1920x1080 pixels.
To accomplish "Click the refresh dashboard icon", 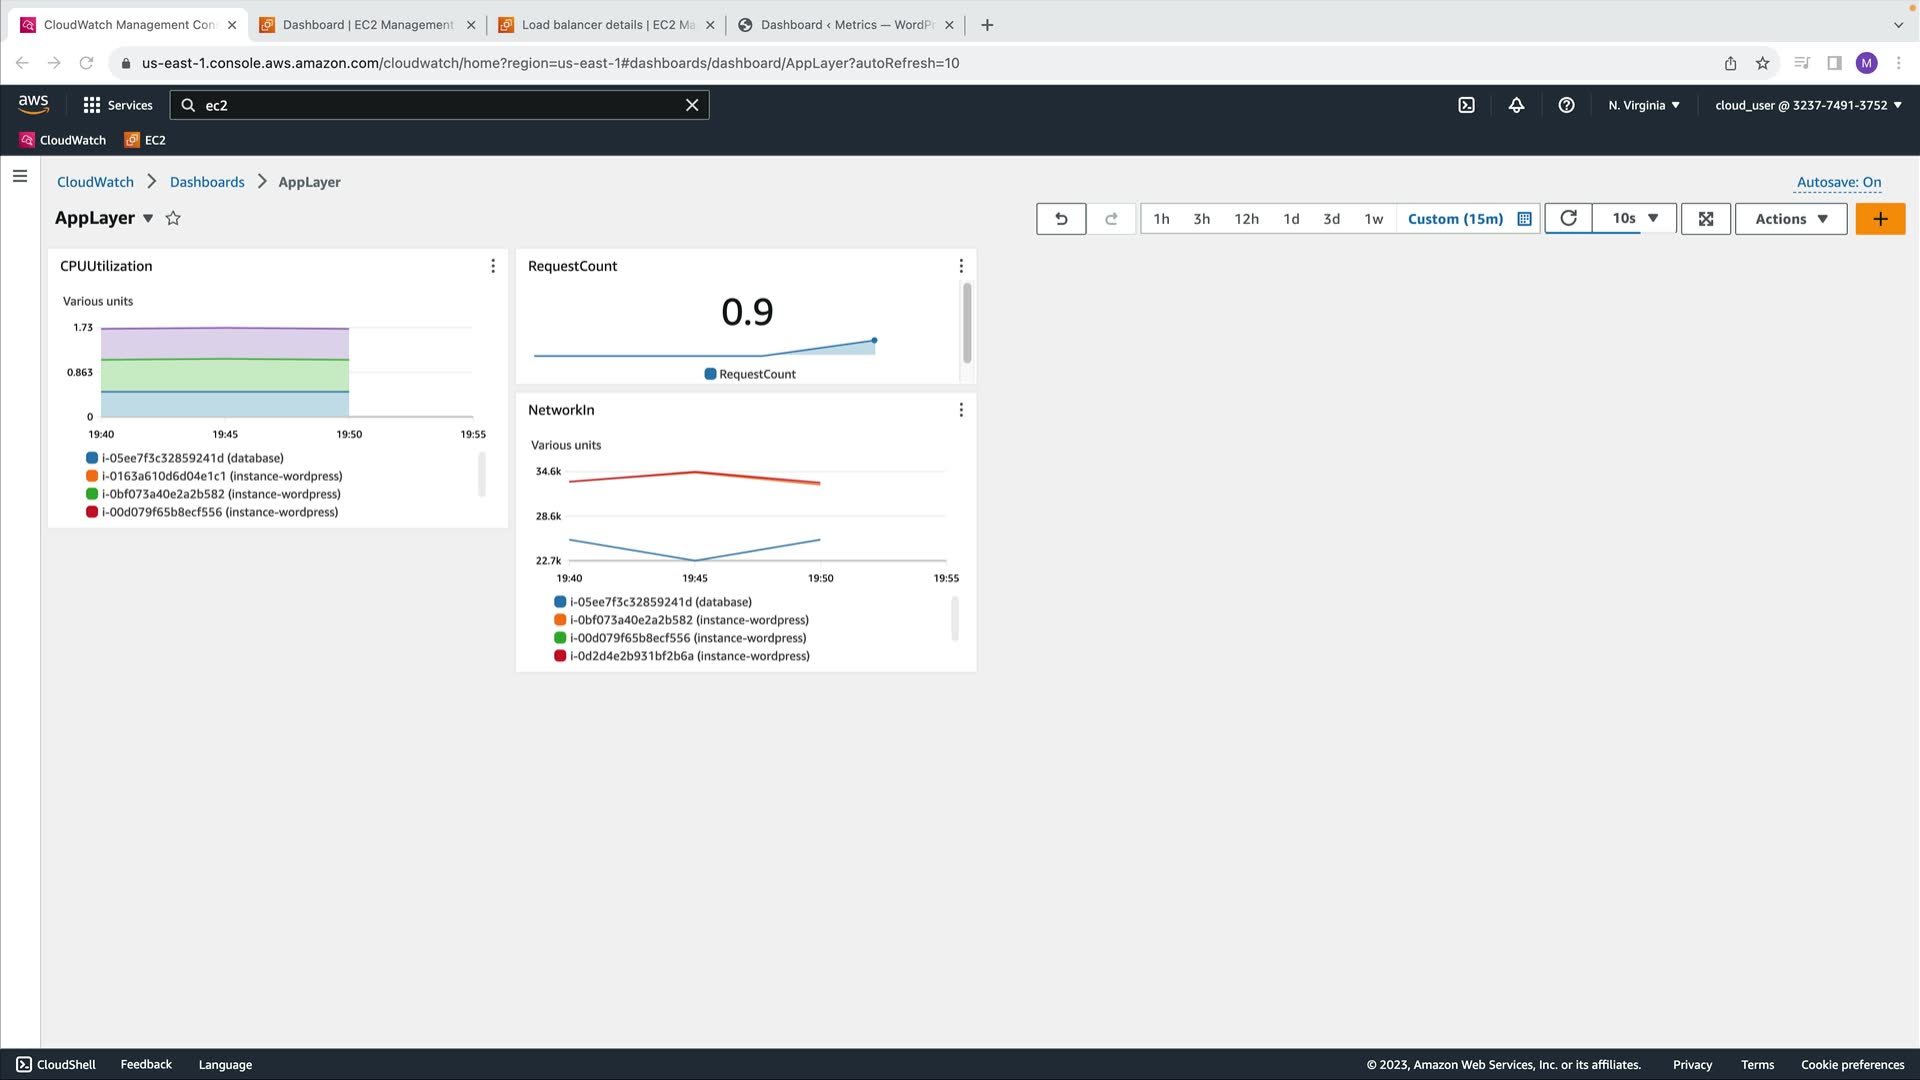I will 1568,218.
